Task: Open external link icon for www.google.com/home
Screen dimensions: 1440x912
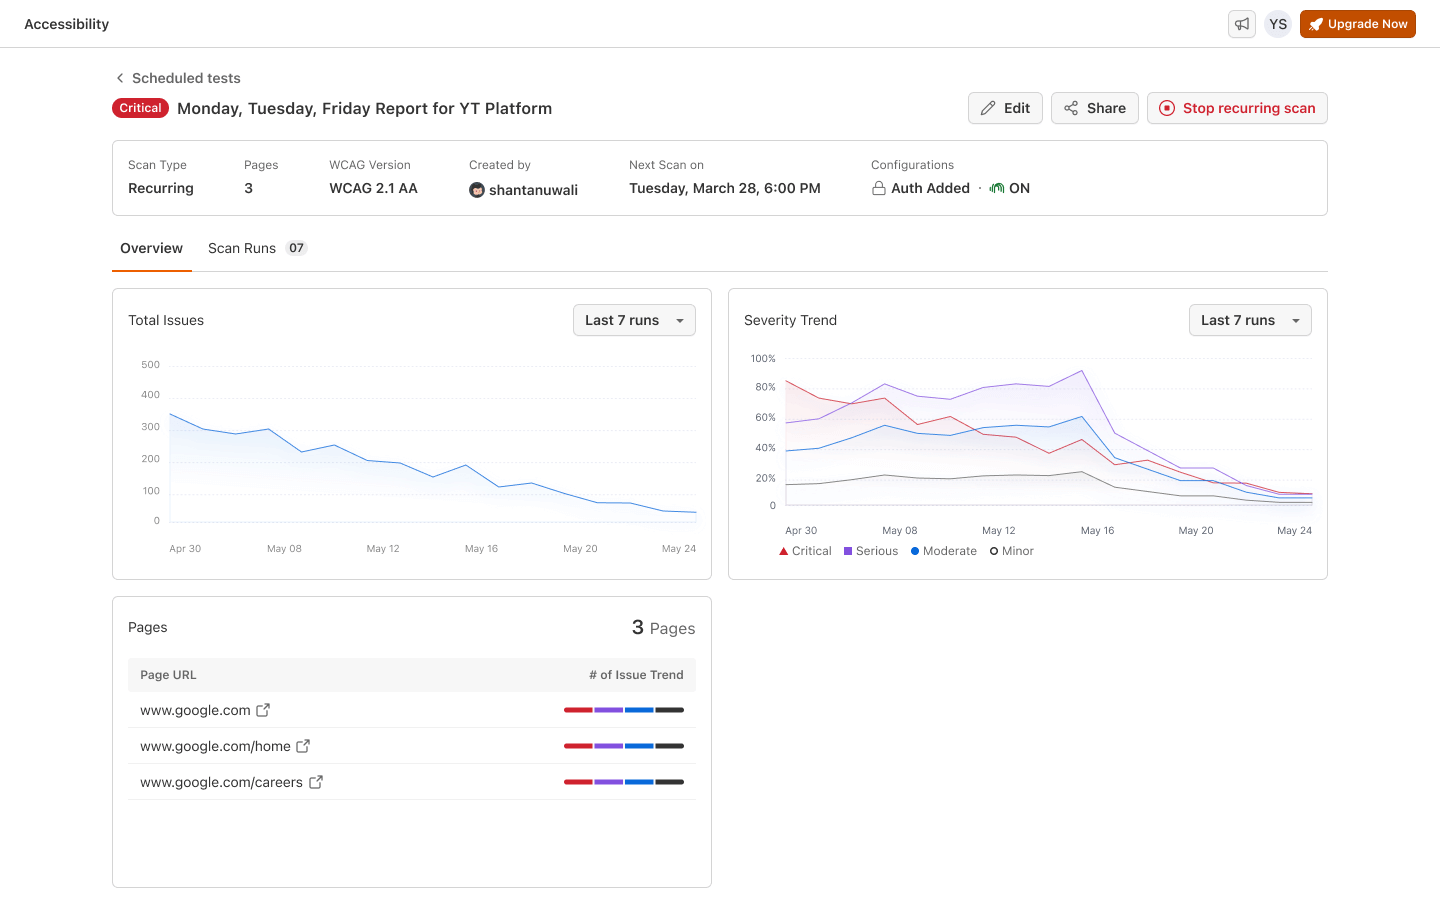Action: coord(303,746)
